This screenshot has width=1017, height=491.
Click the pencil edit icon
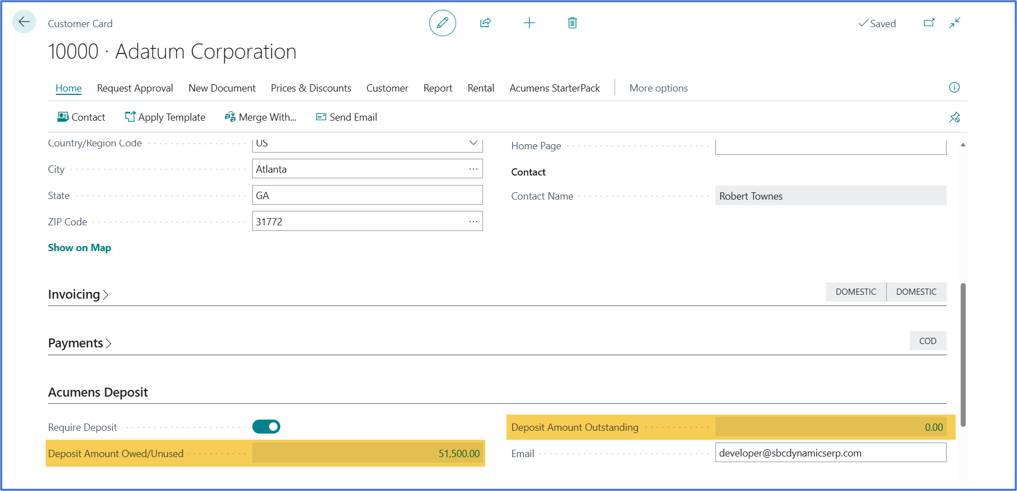(x=442, y=23)
